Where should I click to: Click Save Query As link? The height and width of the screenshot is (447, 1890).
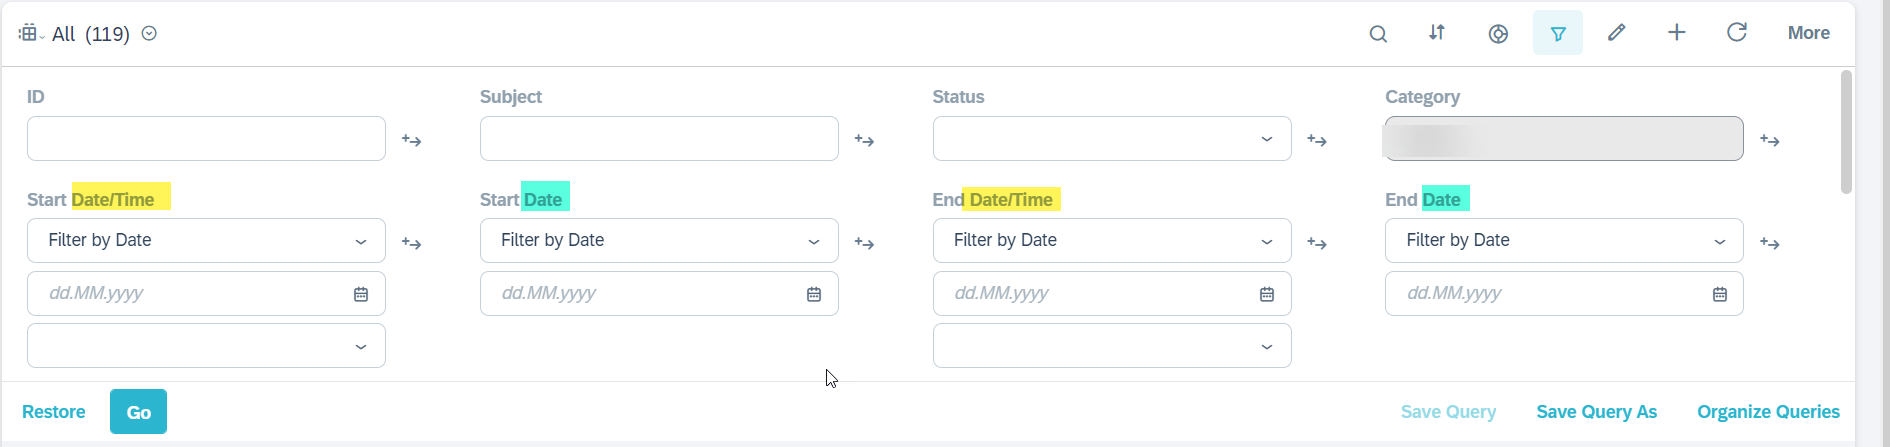1597,412
